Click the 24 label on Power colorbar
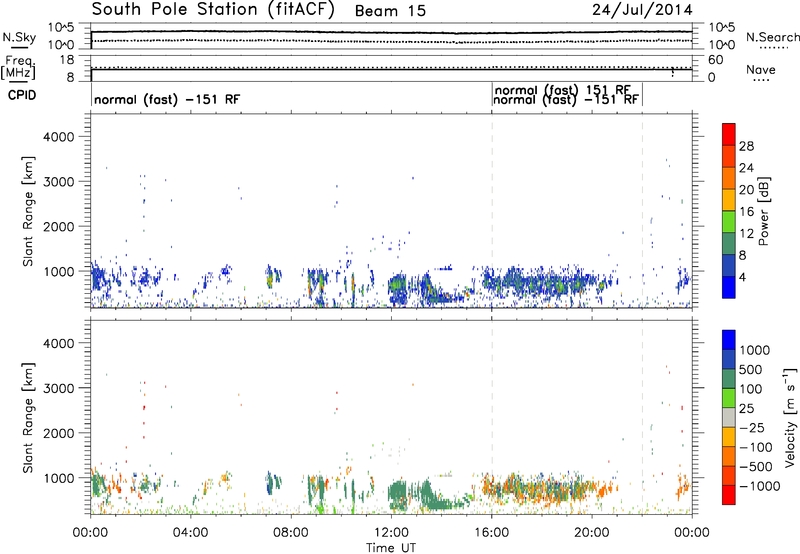 [x=746, y=168]
